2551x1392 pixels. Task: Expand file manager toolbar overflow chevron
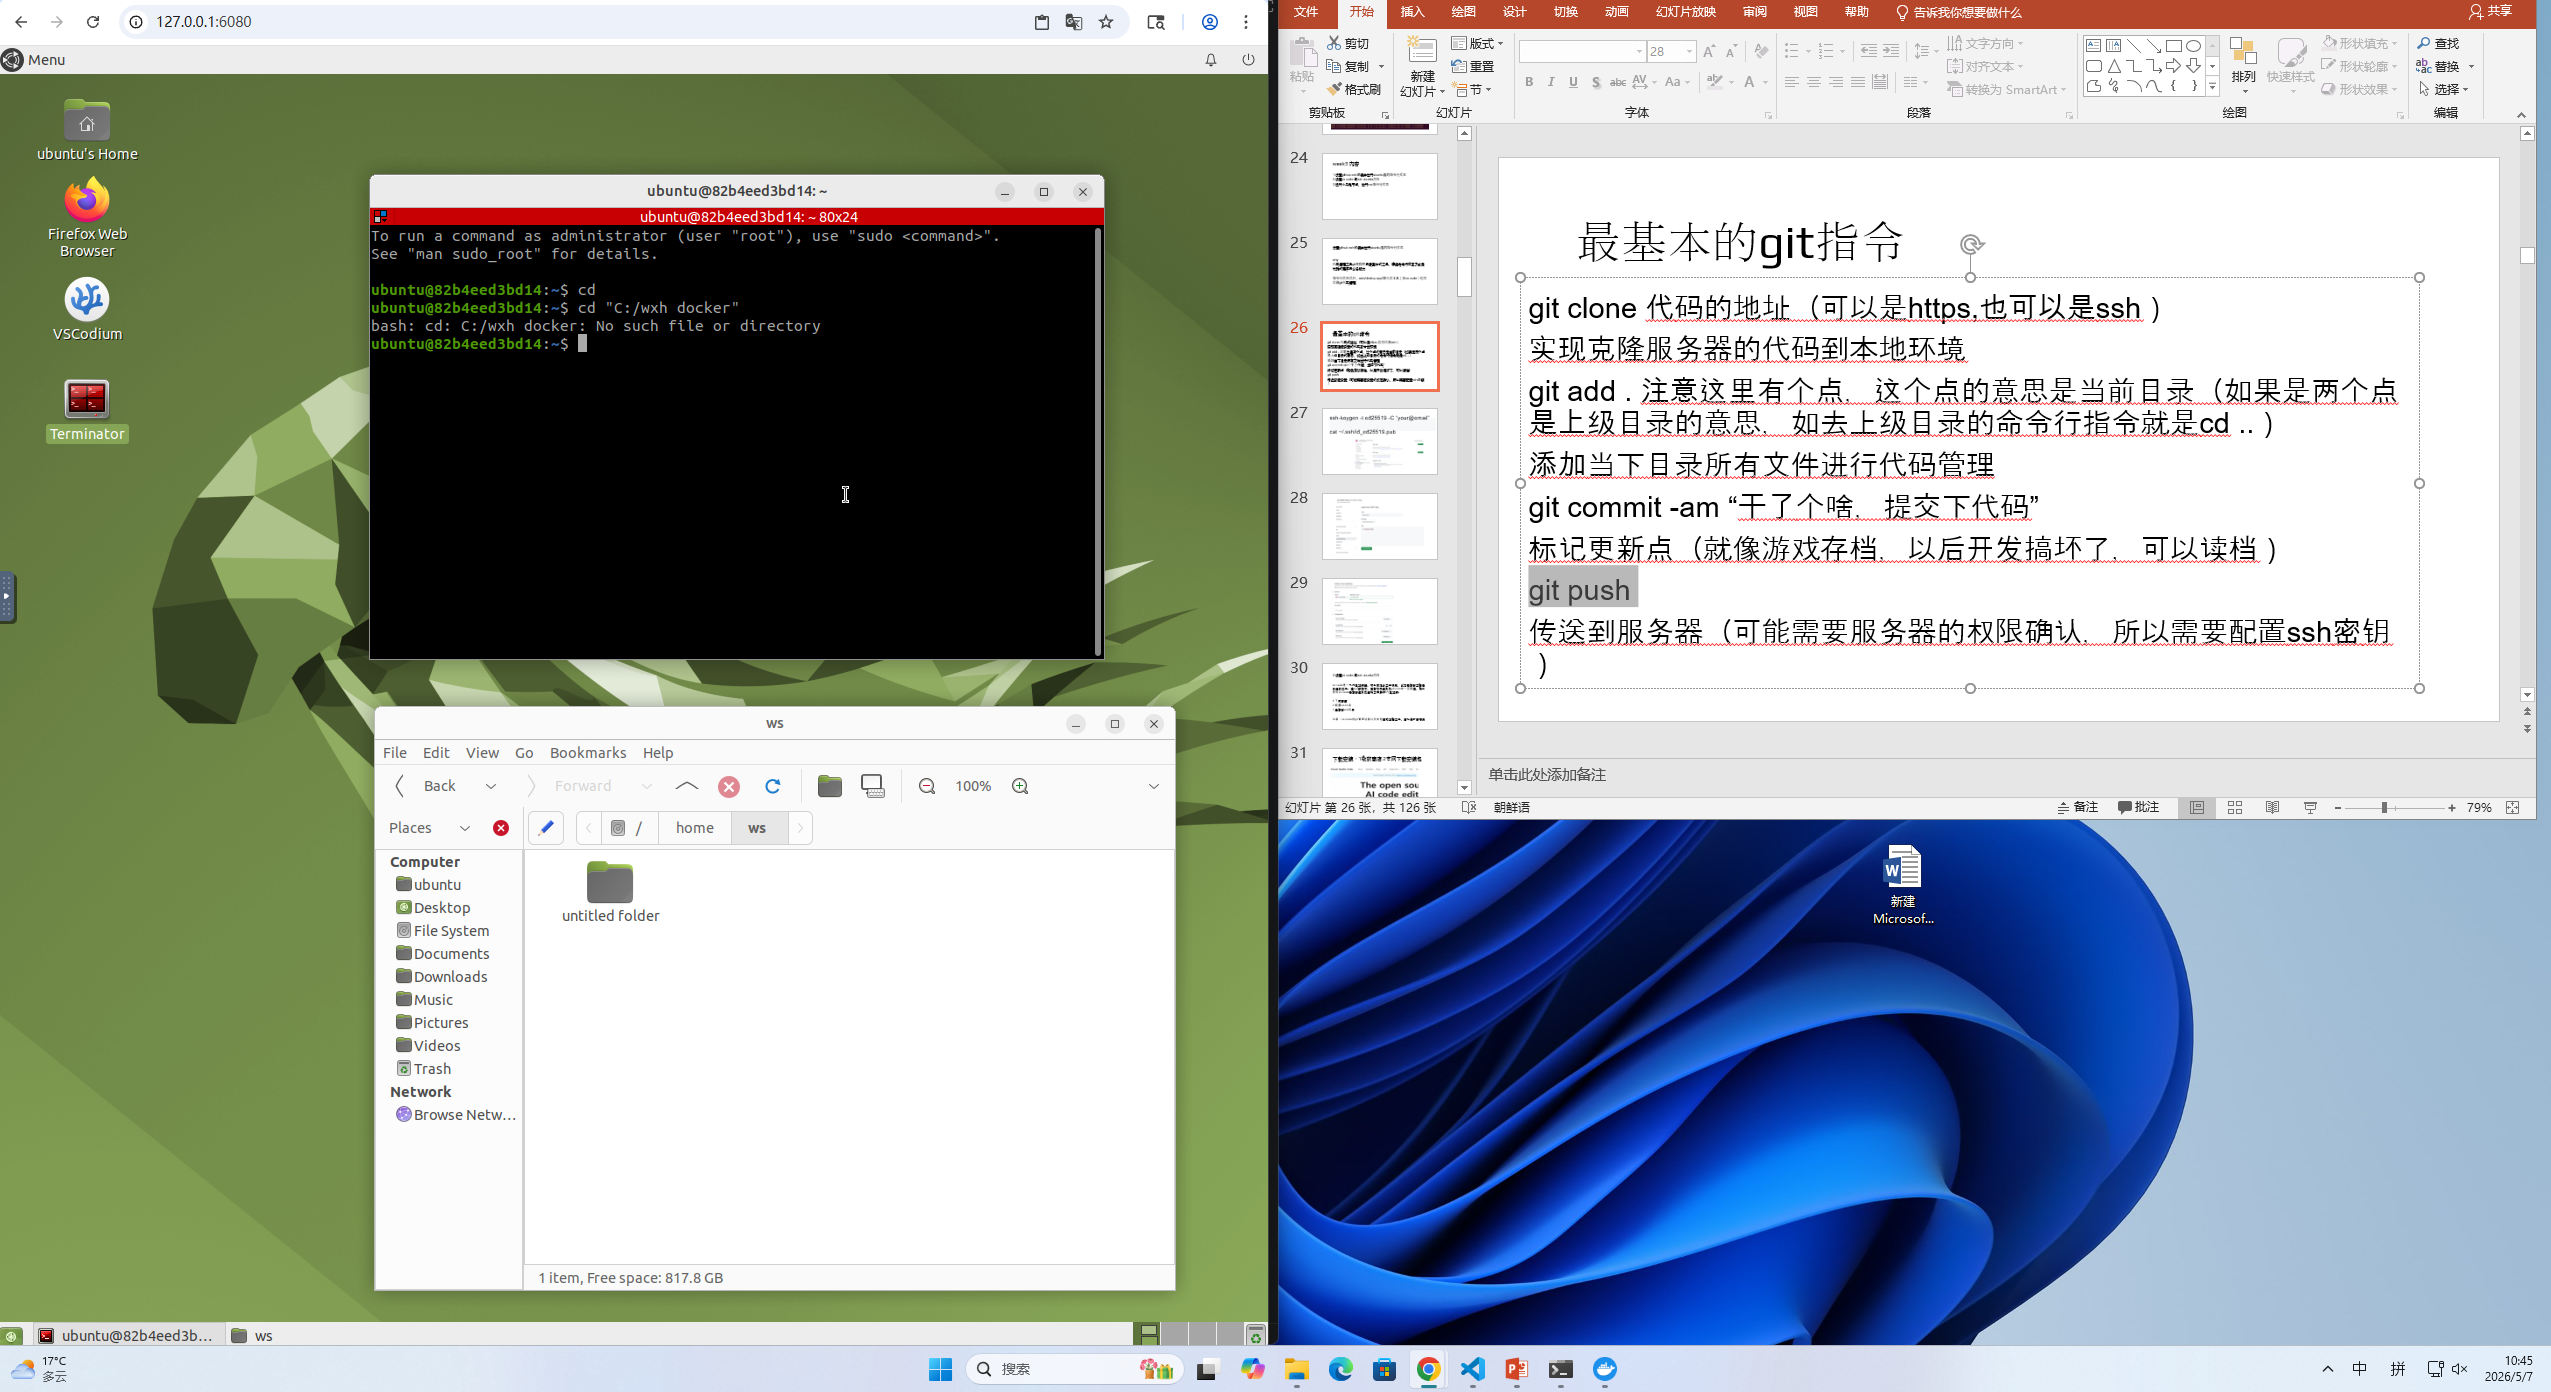[1154, 786]
